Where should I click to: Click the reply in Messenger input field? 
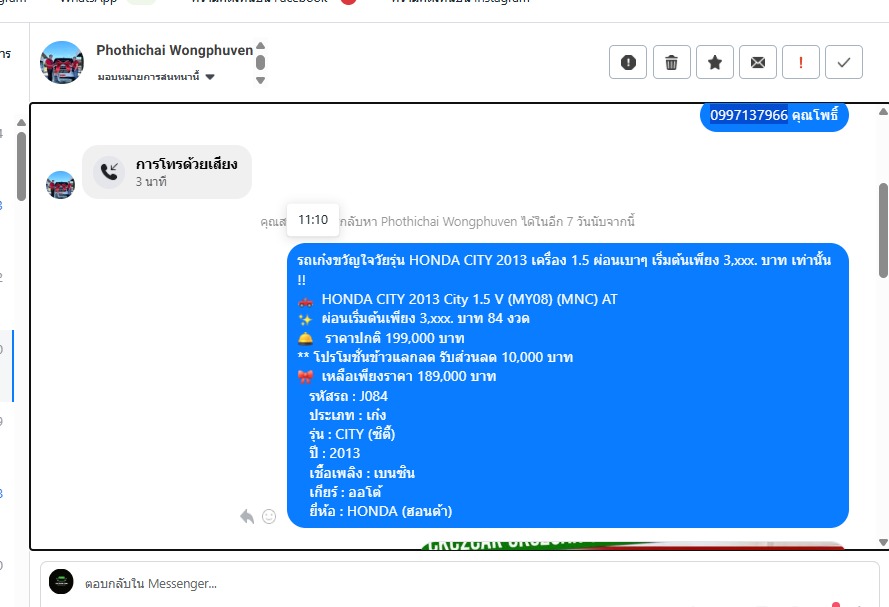[x=459, y=584]
